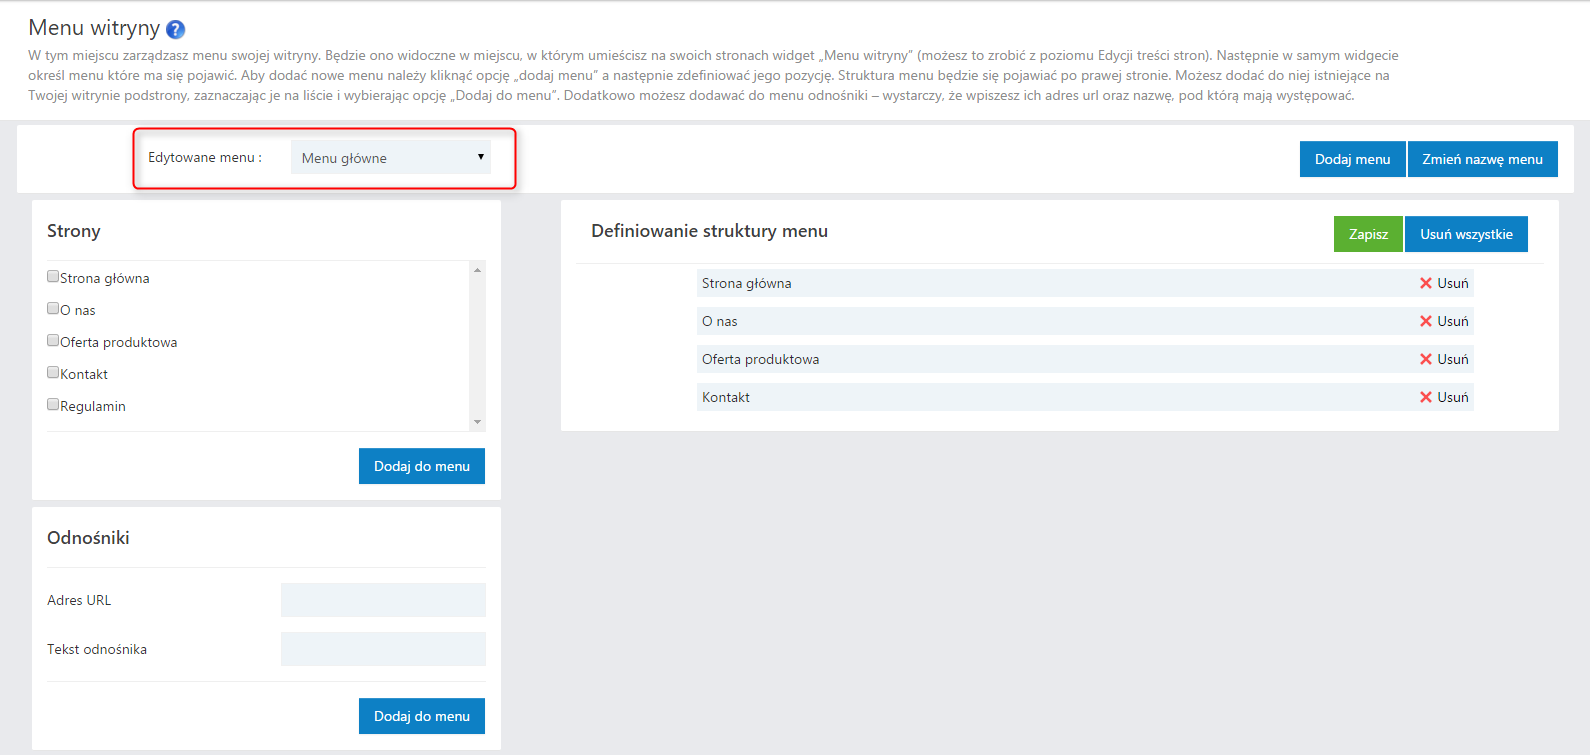Select the Oferta produktowa checkbox
The image size is (1590, 755).
[x=53, y=341]
